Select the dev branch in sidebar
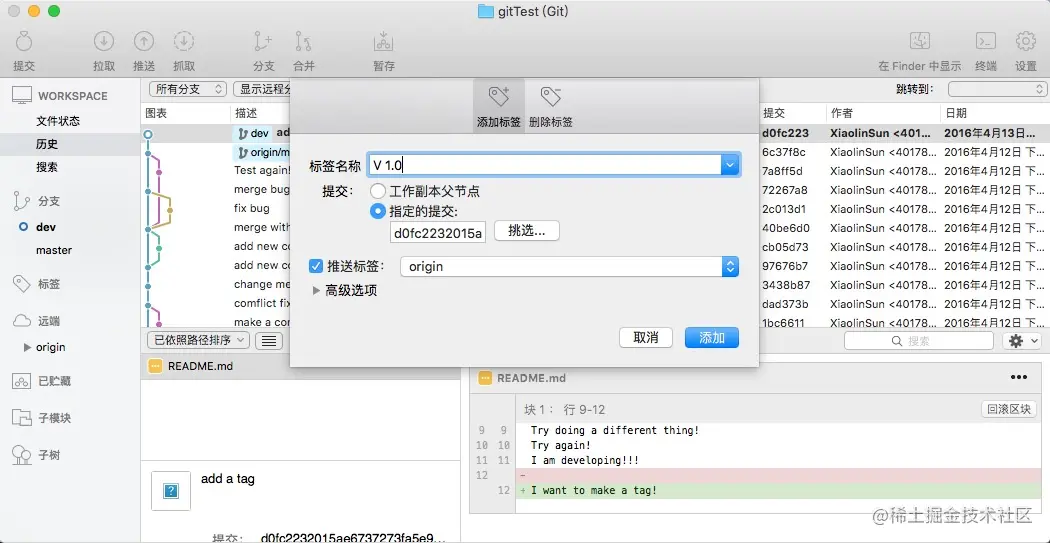This screenshot has height=543, width=1050. pos(46,227)
